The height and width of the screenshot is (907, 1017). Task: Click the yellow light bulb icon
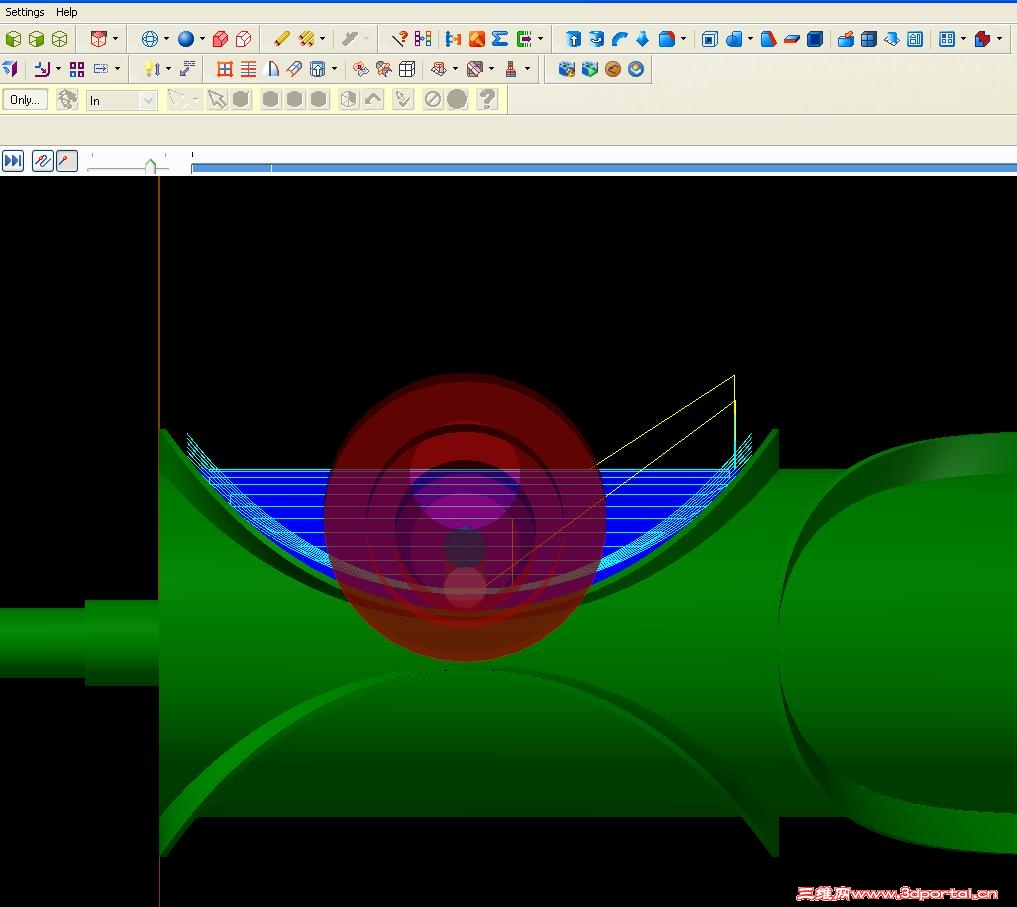pyautogui.click(x=151, y=69)
